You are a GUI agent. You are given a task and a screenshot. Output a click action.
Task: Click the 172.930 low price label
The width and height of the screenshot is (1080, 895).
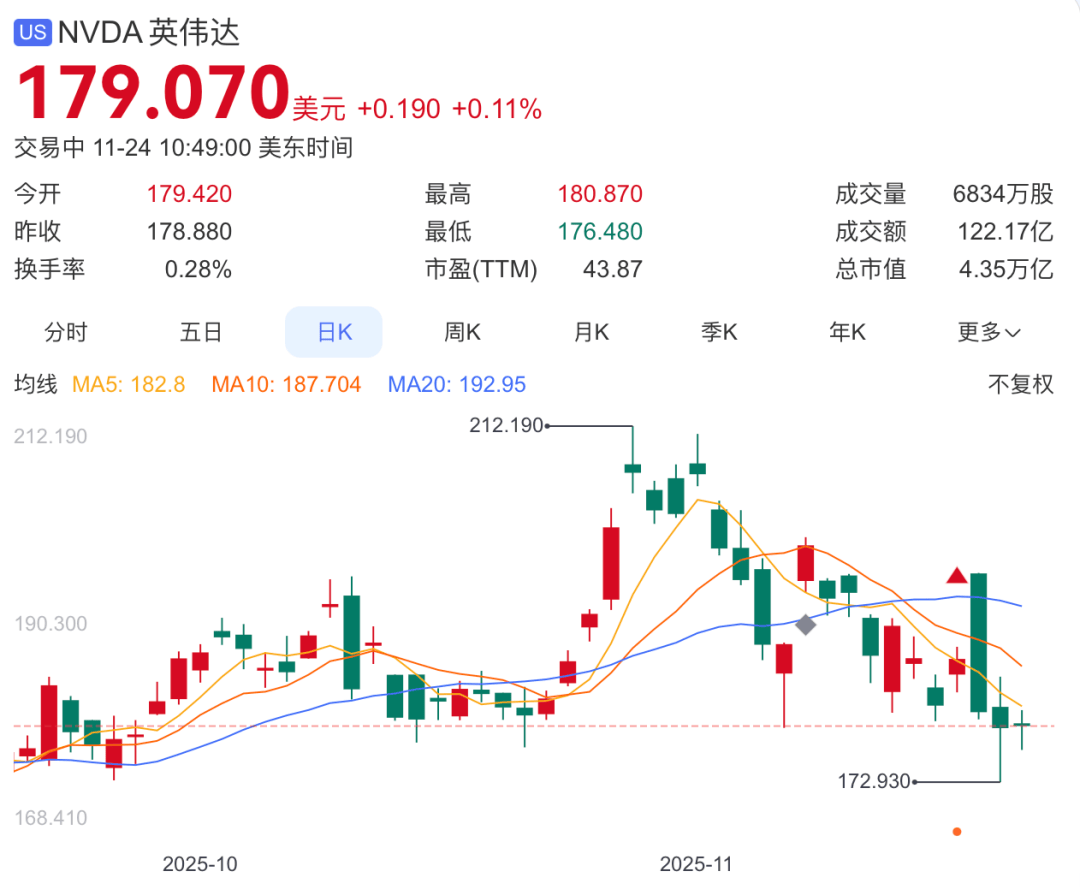873,781
